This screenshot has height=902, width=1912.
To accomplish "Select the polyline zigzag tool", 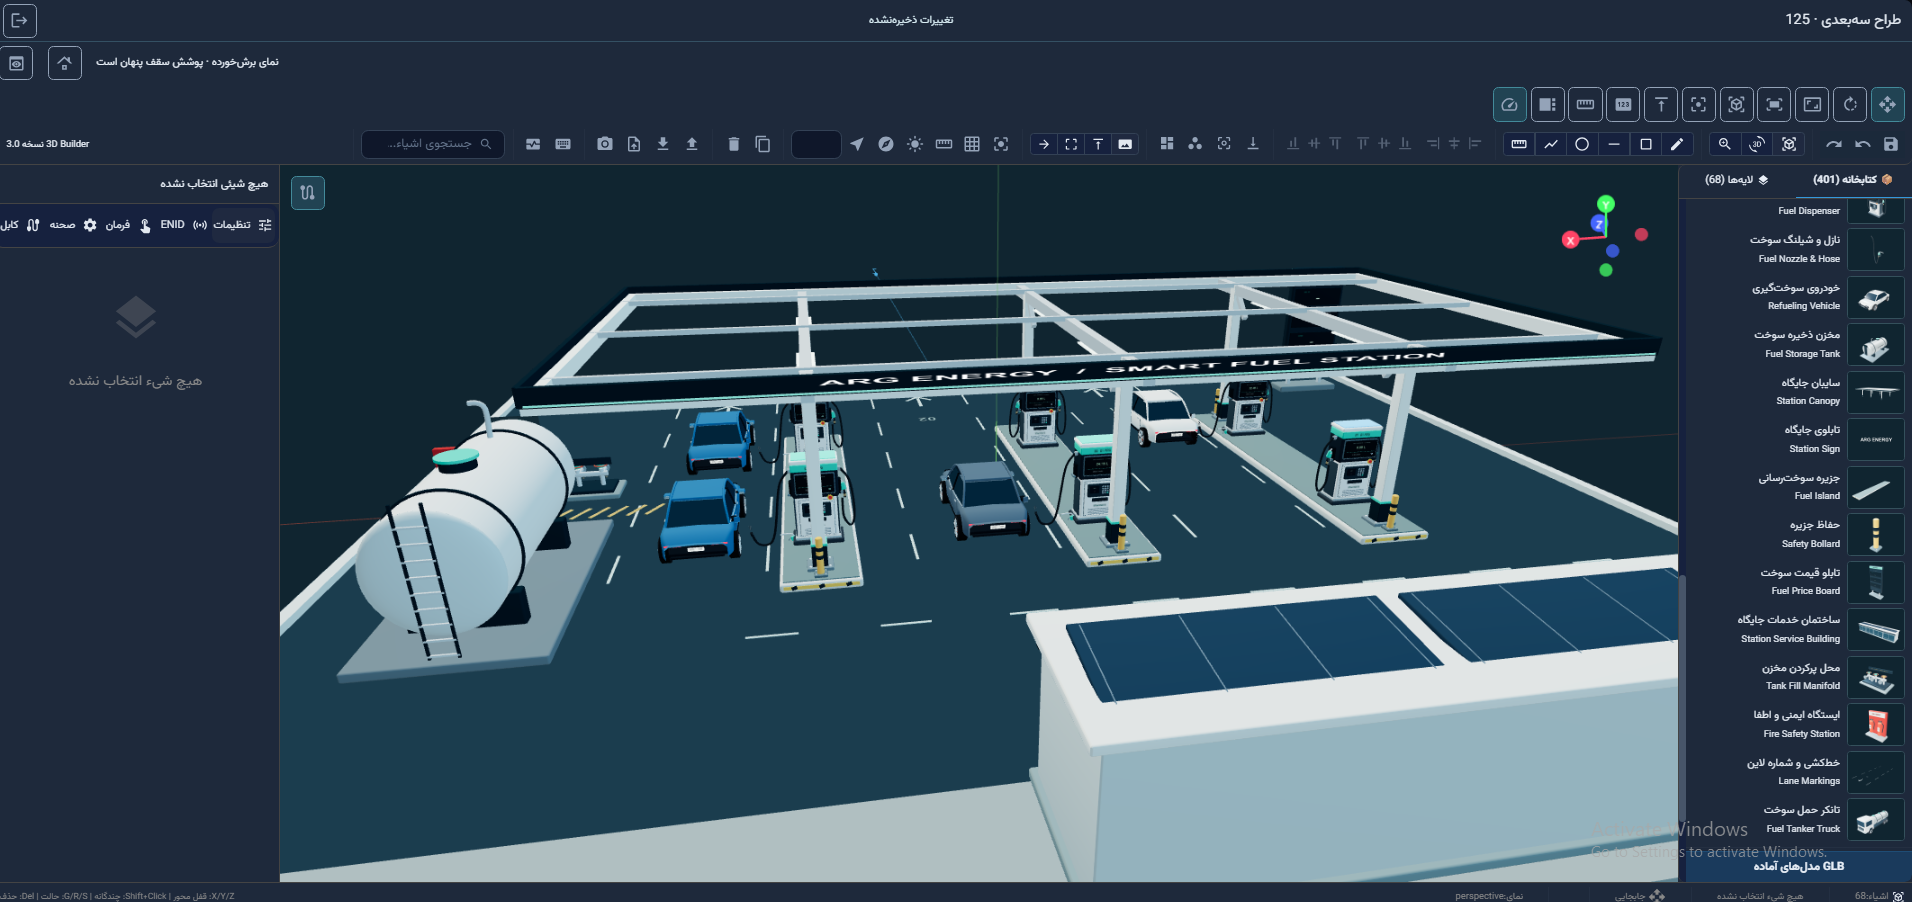I will 1551,144.
